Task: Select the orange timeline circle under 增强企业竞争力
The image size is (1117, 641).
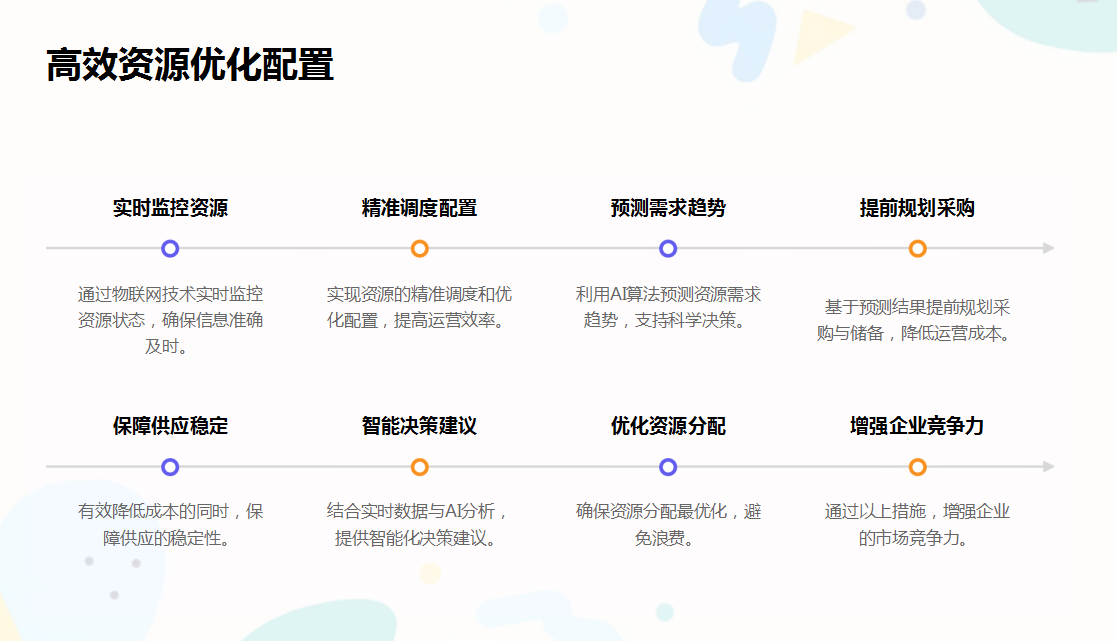Action: (x=918, y=467)
